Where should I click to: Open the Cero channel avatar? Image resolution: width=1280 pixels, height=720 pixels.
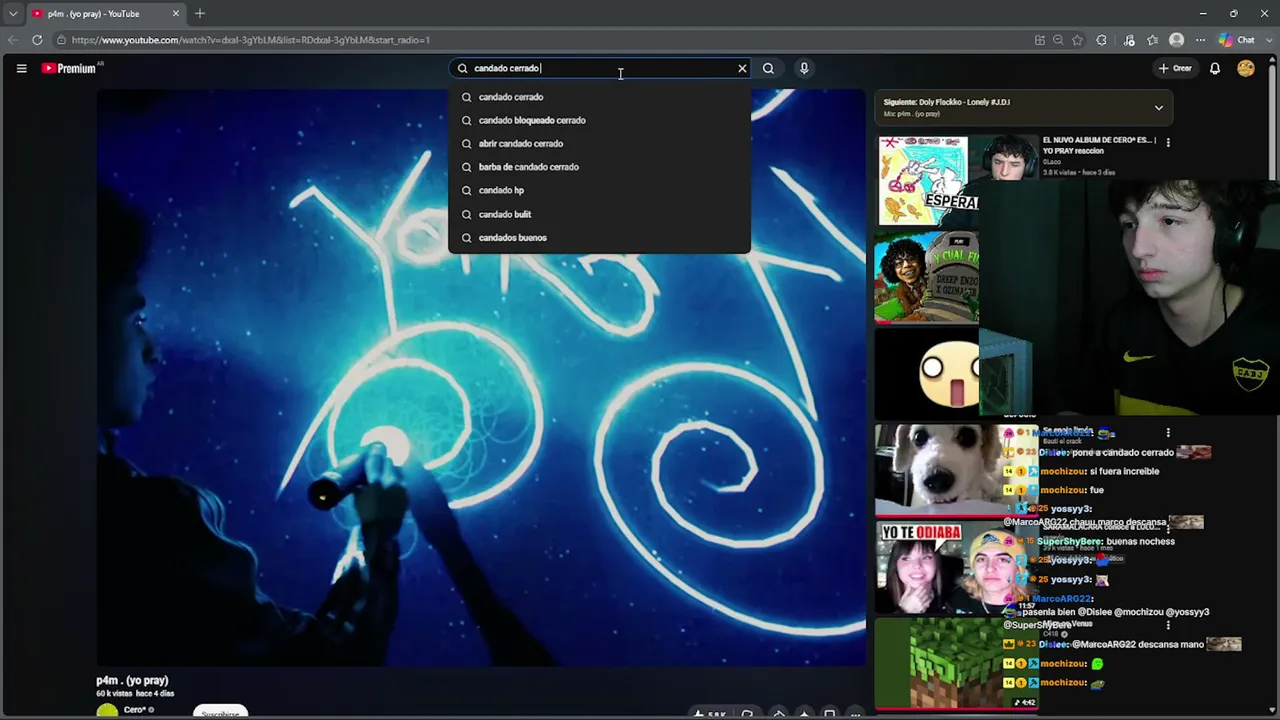[x=107, y=710]
